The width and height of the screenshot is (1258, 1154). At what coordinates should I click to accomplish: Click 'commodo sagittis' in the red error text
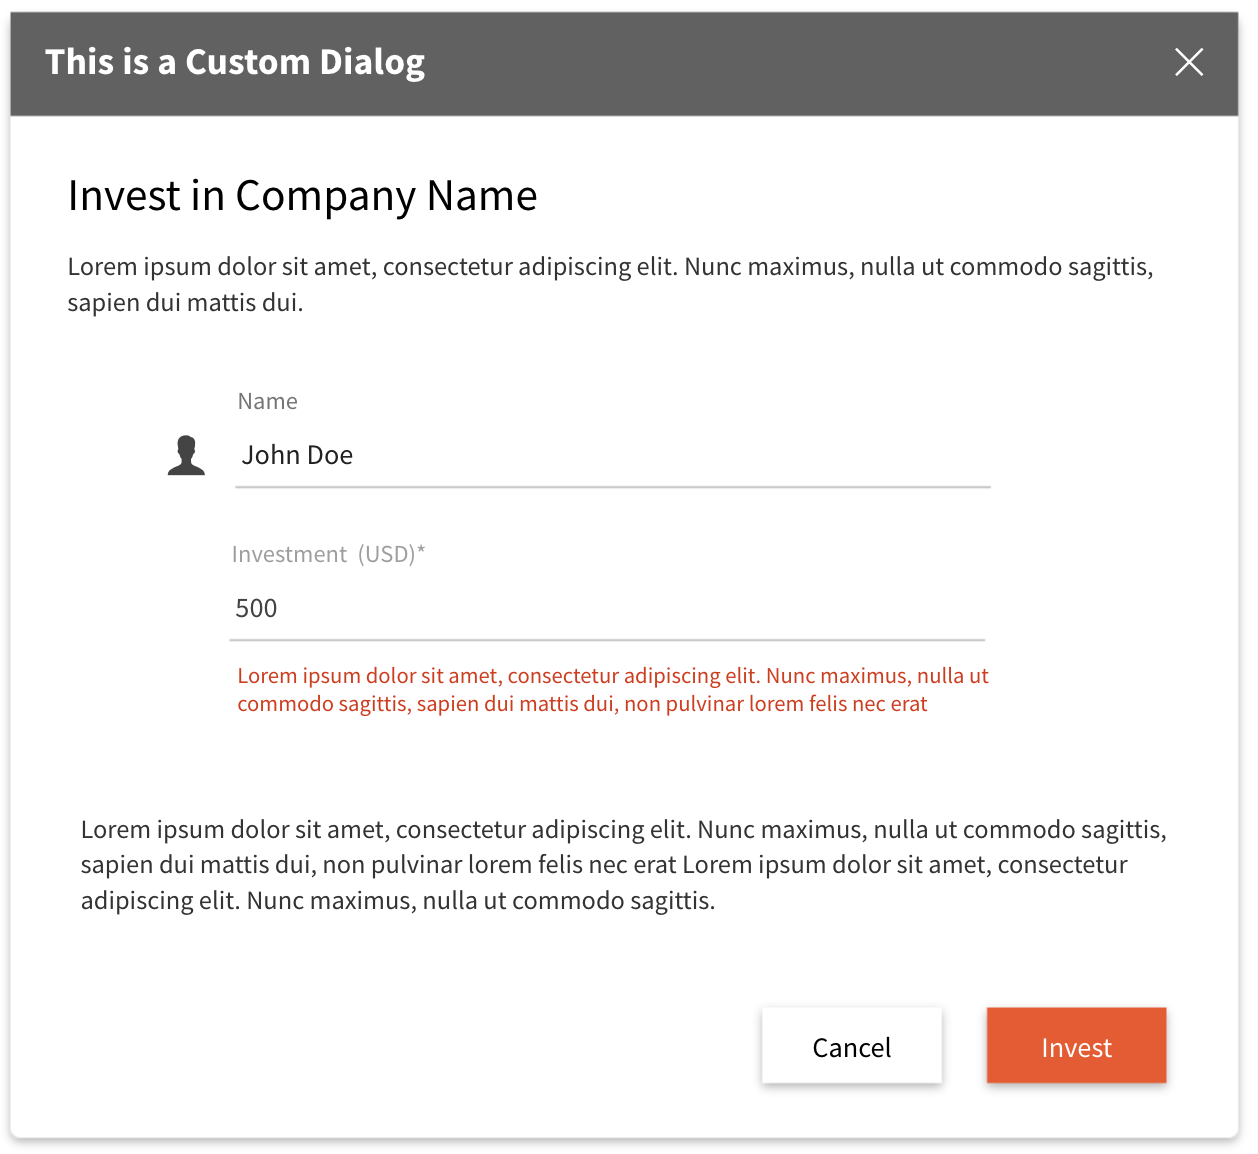tap(323, 704)
